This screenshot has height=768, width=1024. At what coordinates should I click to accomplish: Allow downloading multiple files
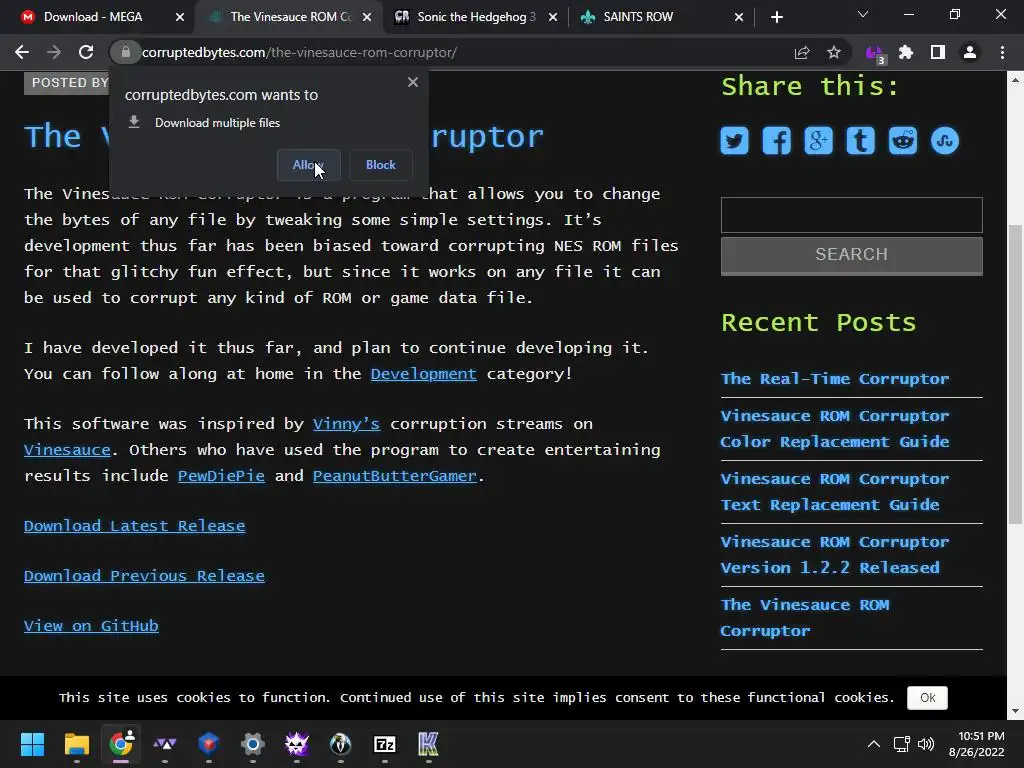pos(308,165)
